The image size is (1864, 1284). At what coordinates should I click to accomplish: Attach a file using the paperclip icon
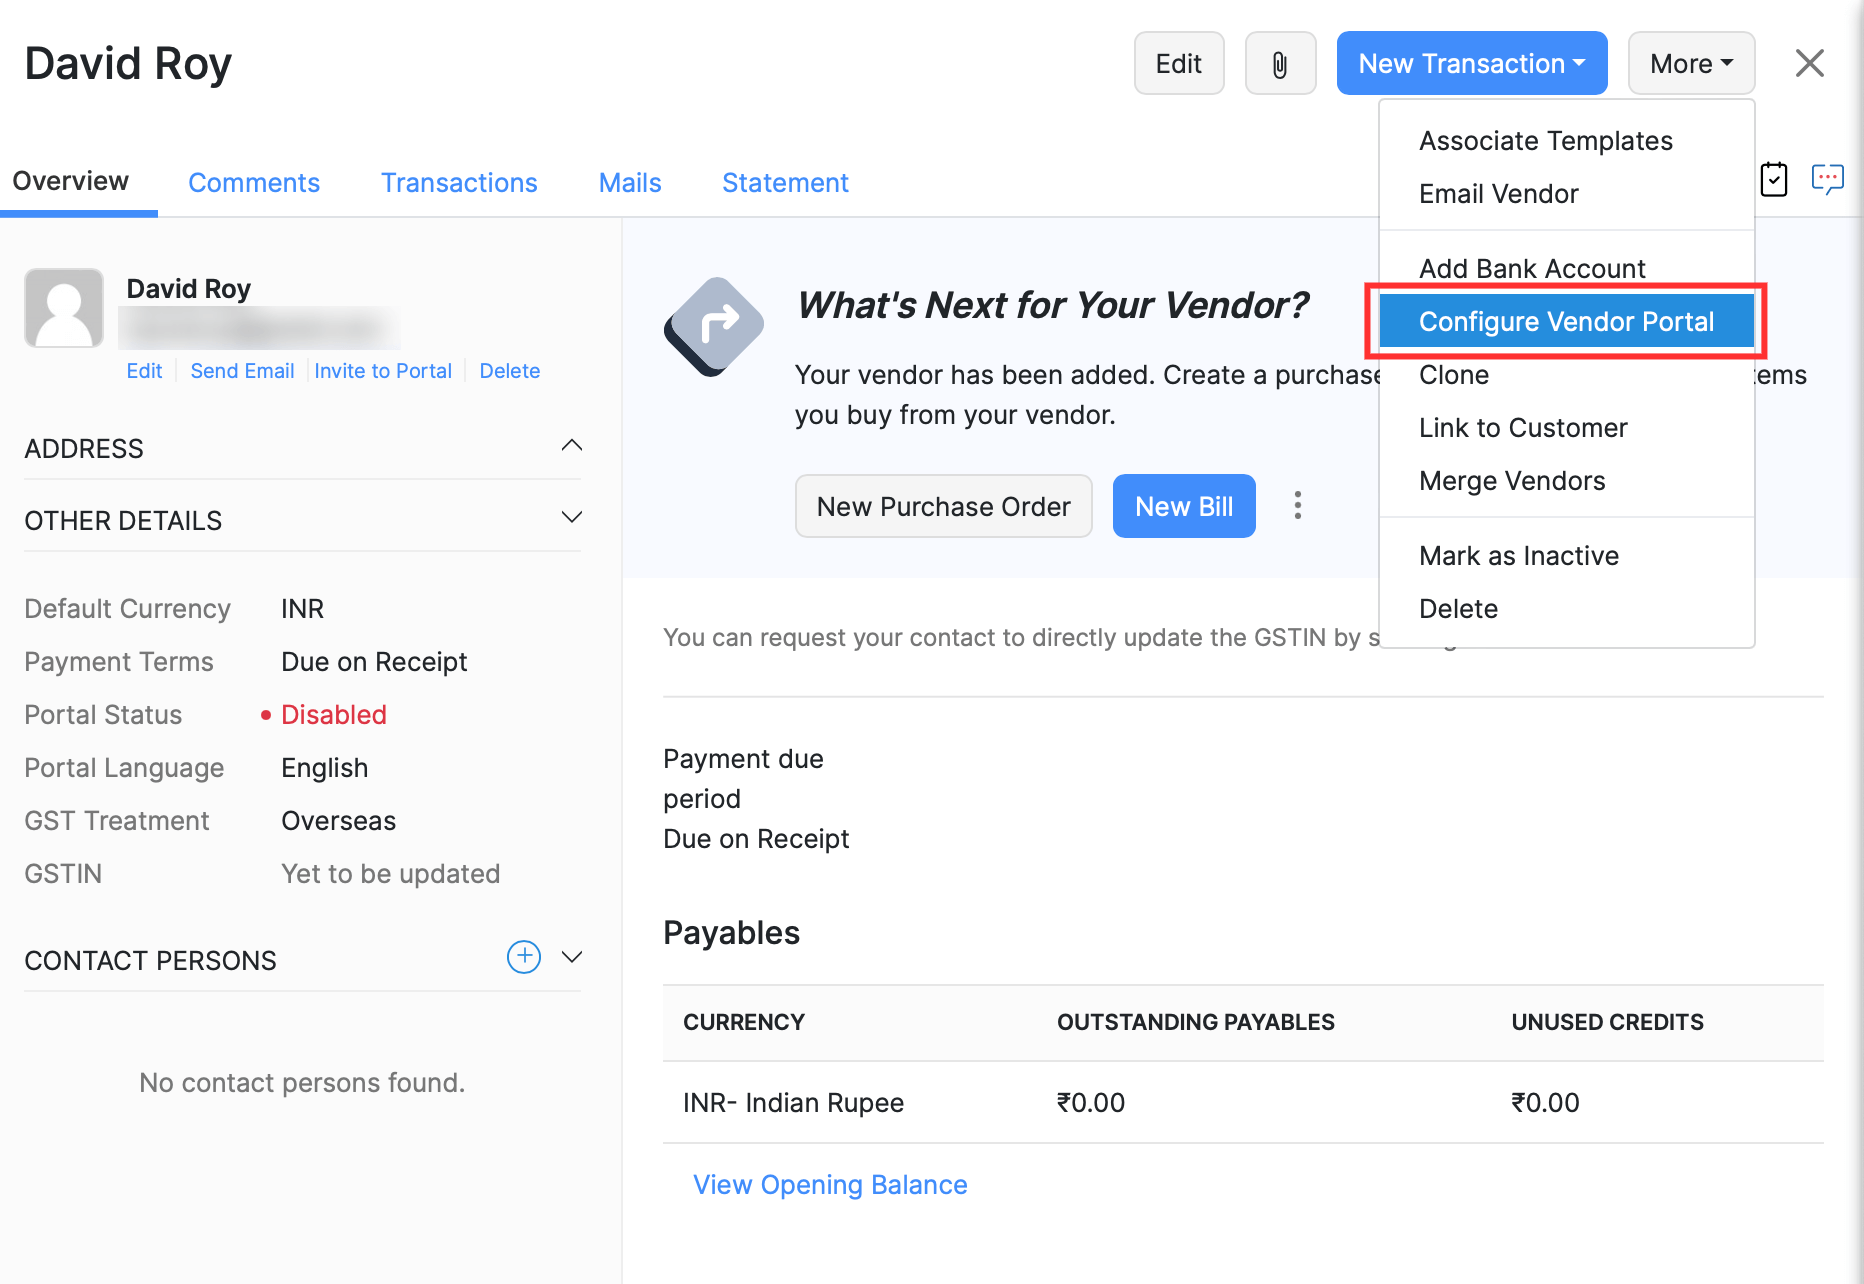click(1280, 62)
